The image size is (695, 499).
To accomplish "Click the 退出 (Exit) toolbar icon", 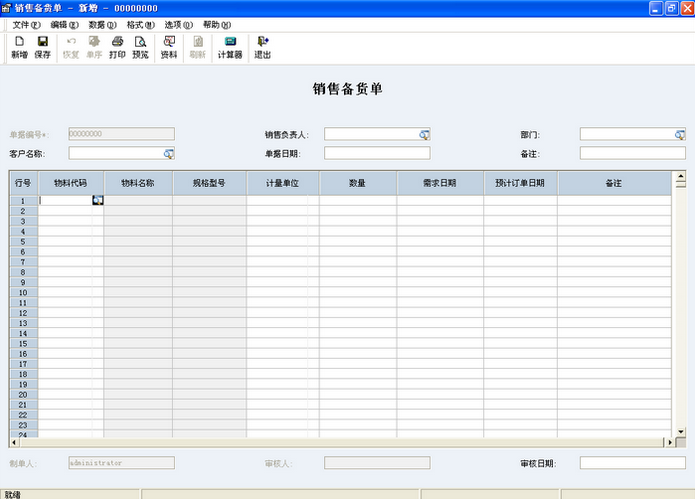I will pos(262,47).
